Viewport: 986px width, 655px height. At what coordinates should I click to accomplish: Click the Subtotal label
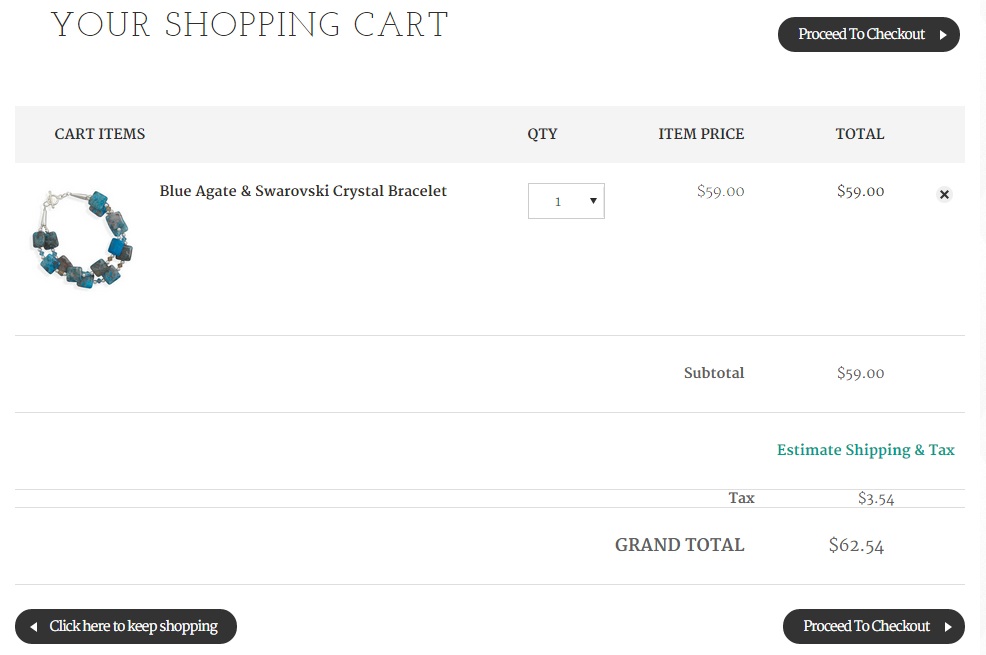714,373
